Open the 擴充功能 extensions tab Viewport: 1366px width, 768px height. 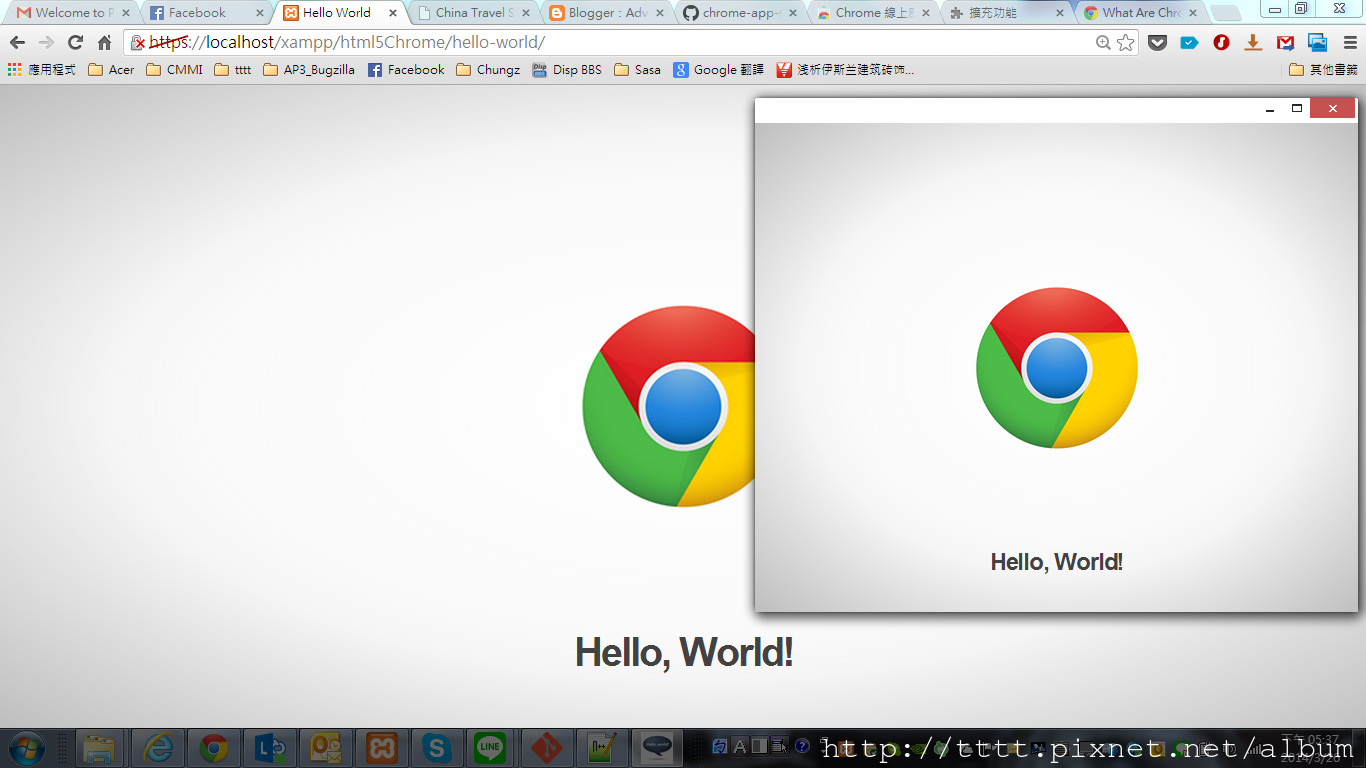pyautogui.click(x=1008, y=13)
